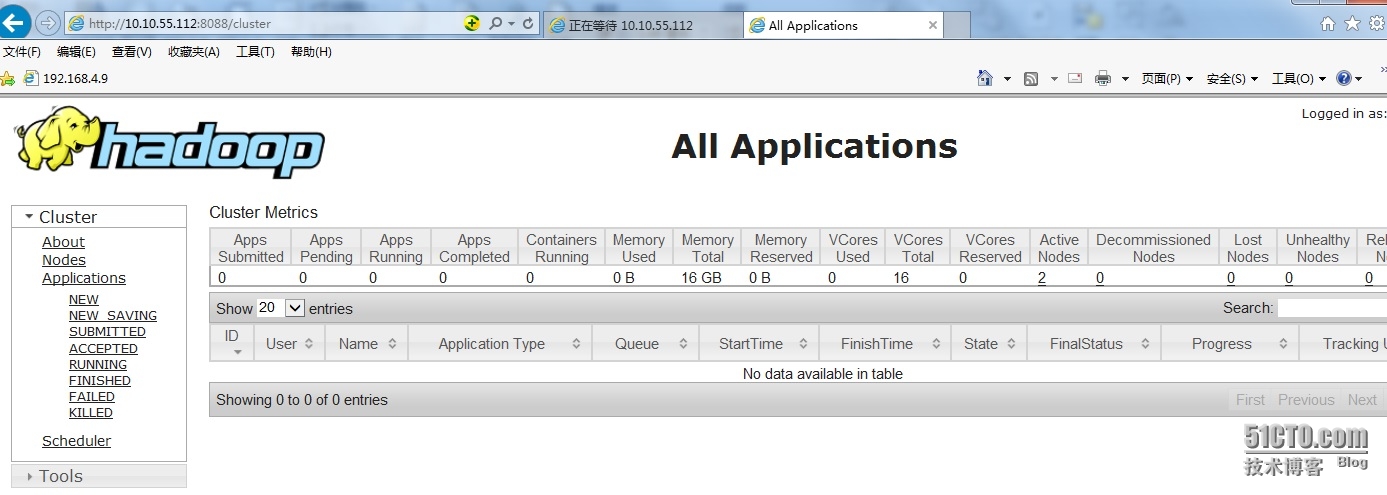This screenshot has width=1387, height=495.
Task: Filter applications by KILLED state
Action: pos(91,412)
